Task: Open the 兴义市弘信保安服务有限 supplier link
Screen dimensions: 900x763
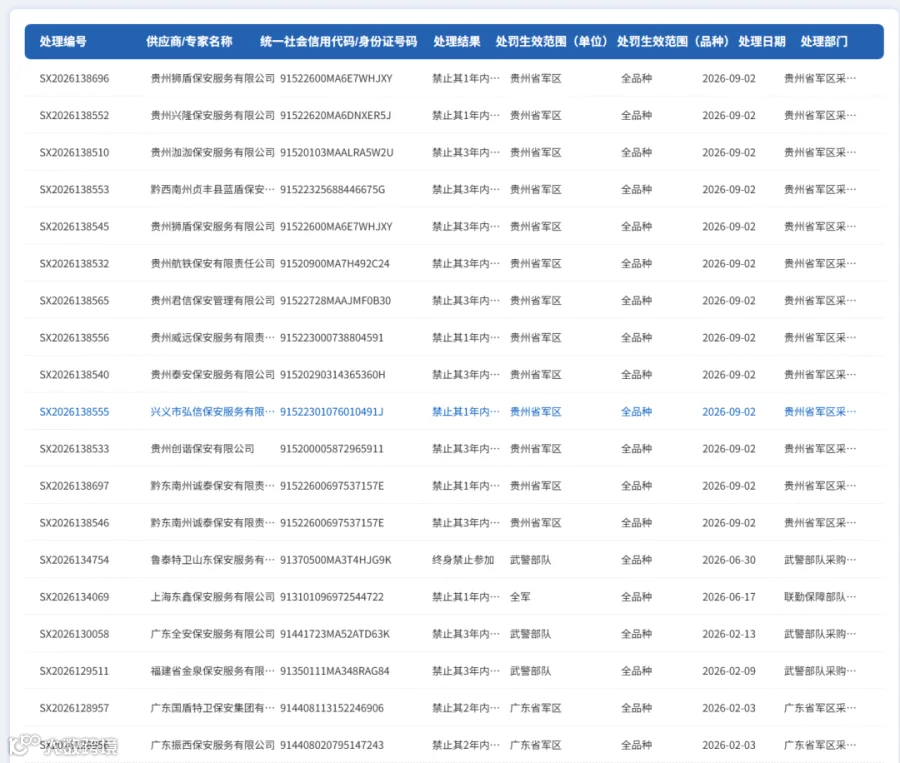Action: (212, 412)
